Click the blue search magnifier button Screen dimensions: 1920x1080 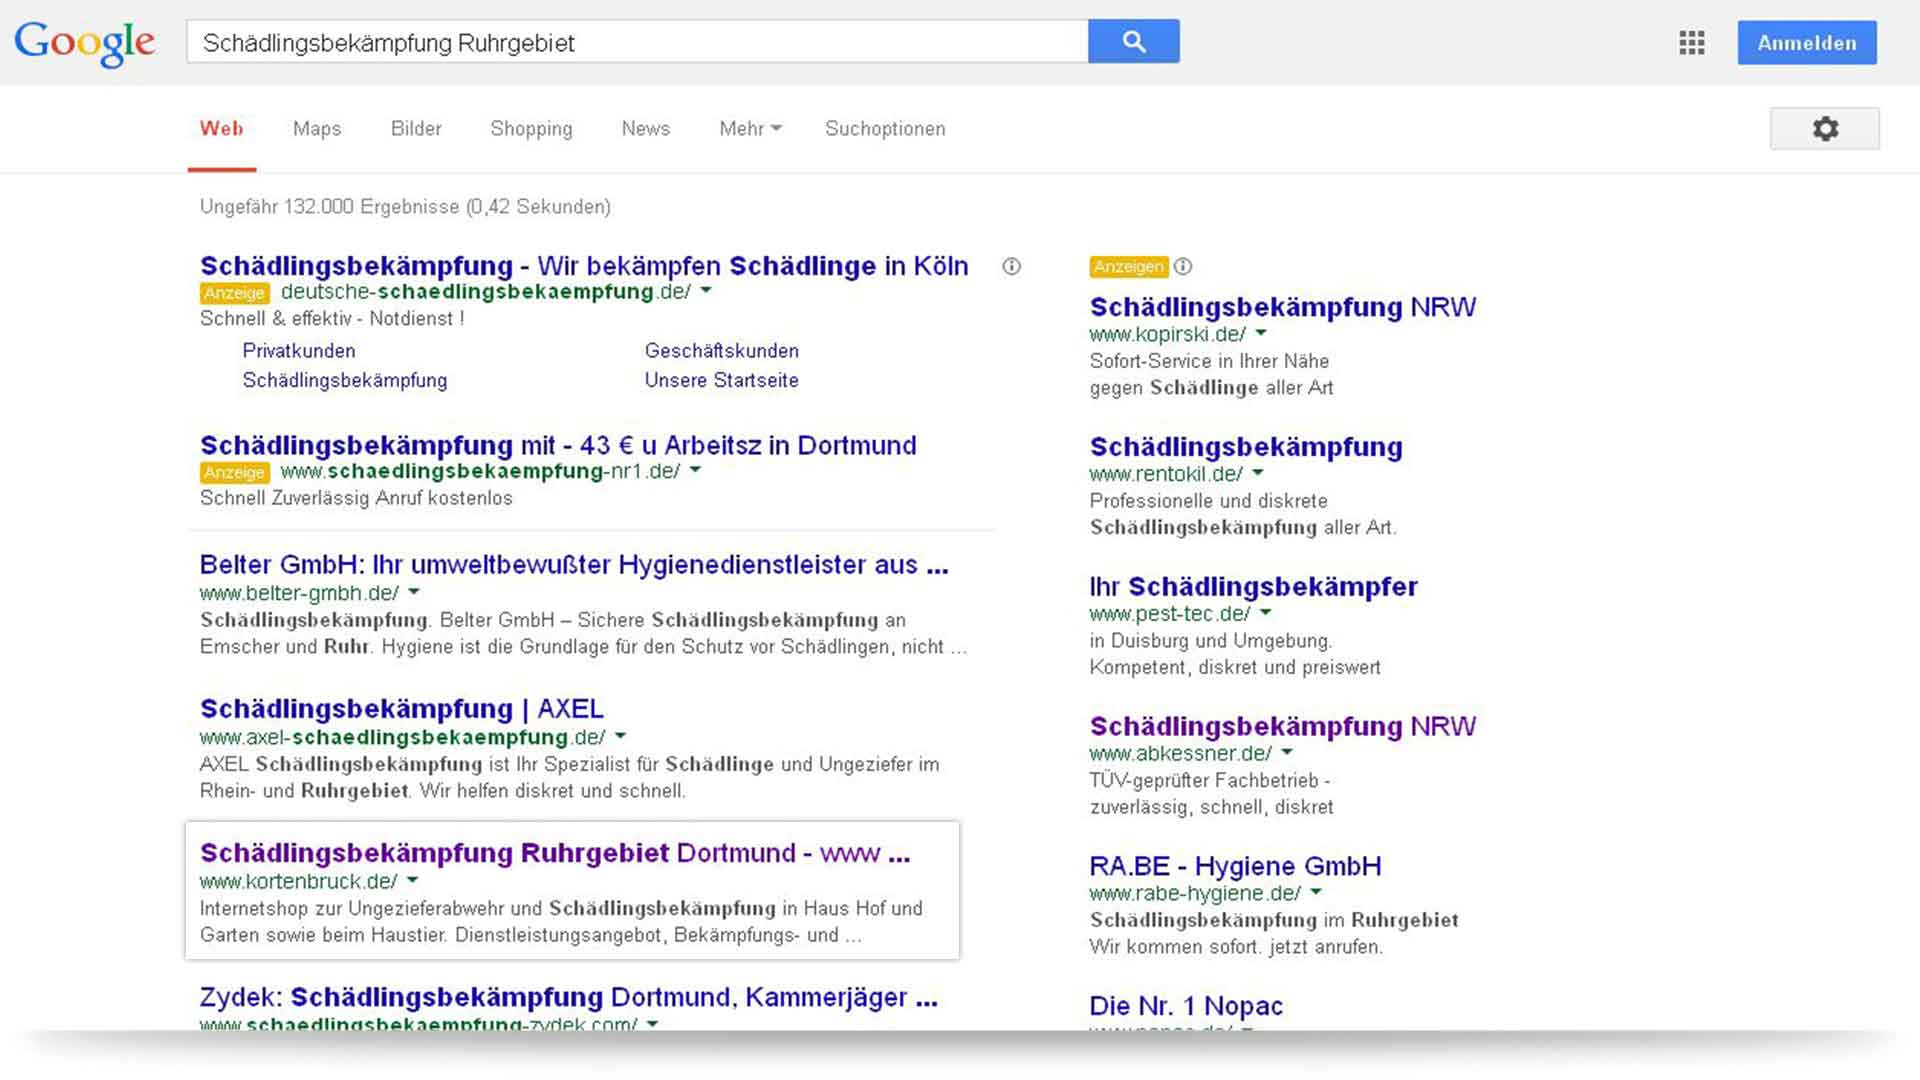point(1134,41)
